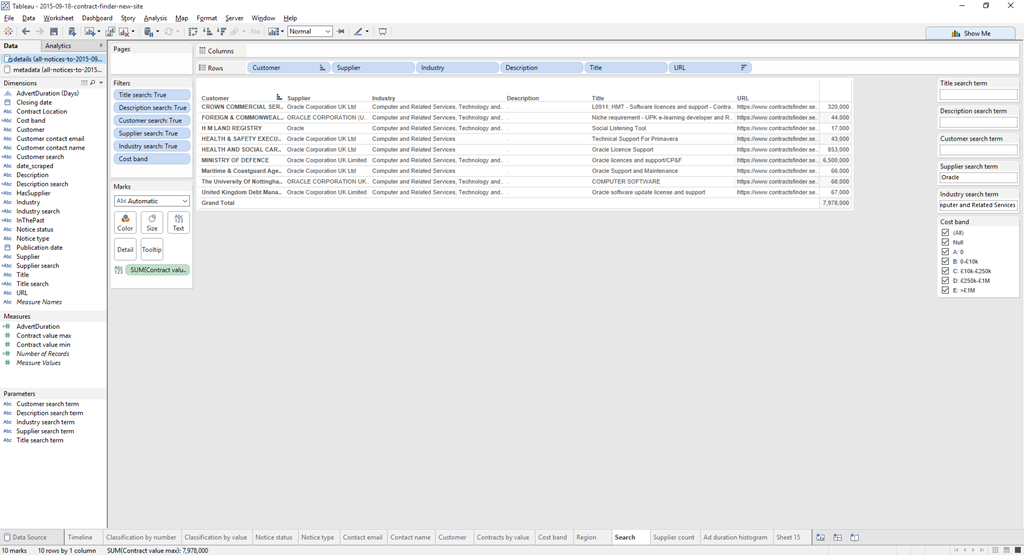Click the Sort Descending toolbar icon

(x=221, y=31)
